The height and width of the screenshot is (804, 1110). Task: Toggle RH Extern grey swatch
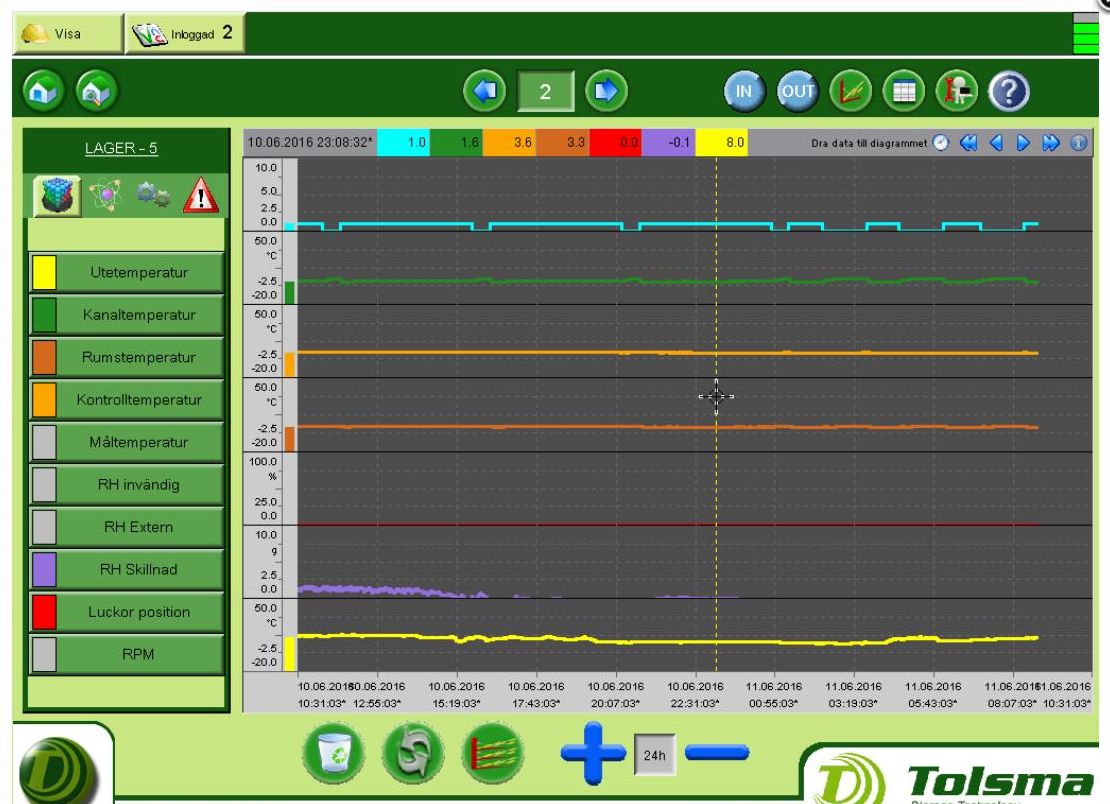(44, 527)
